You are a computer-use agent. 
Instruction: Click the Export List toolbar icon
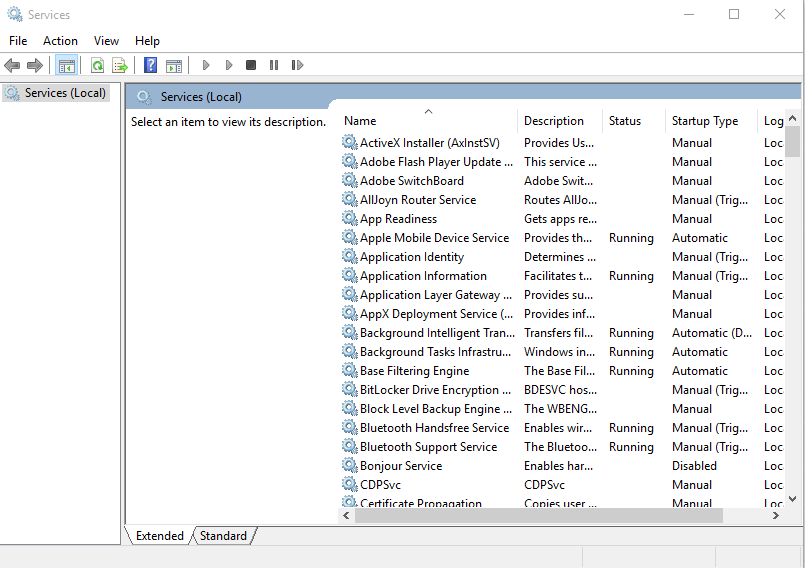click(x=120, y=65)
